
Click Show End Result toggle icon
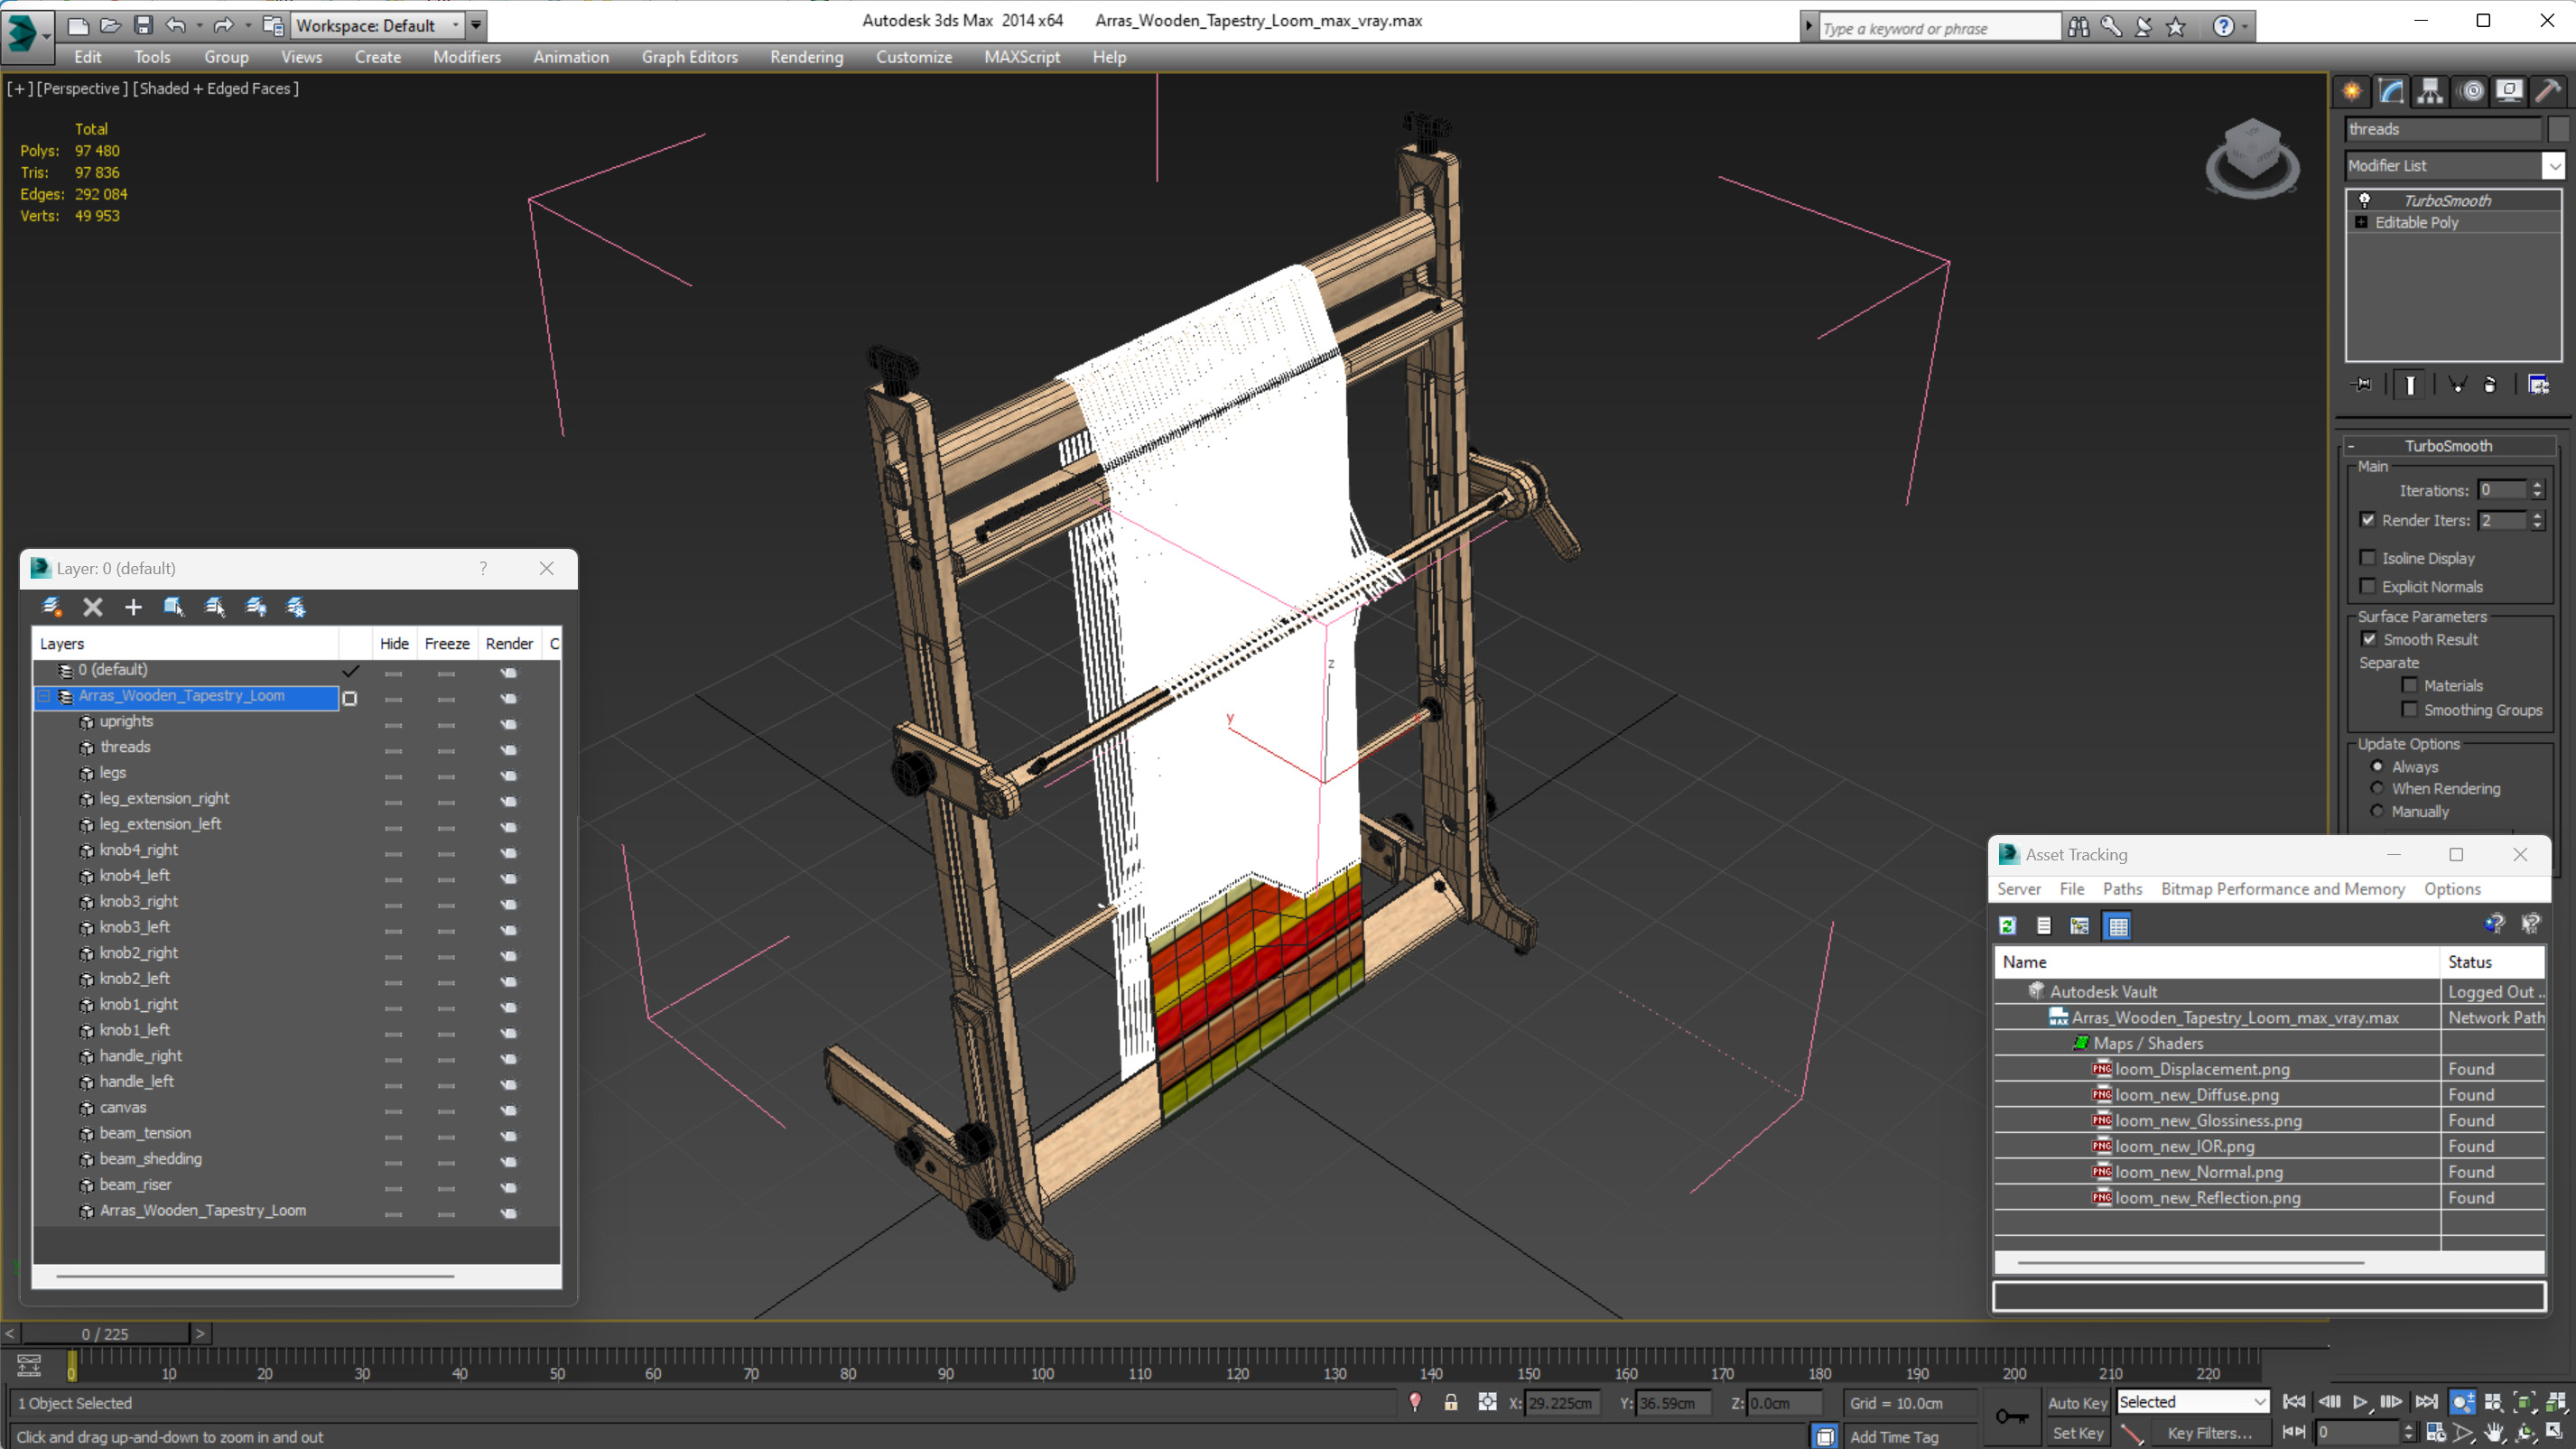click(x=2410, y=385)
